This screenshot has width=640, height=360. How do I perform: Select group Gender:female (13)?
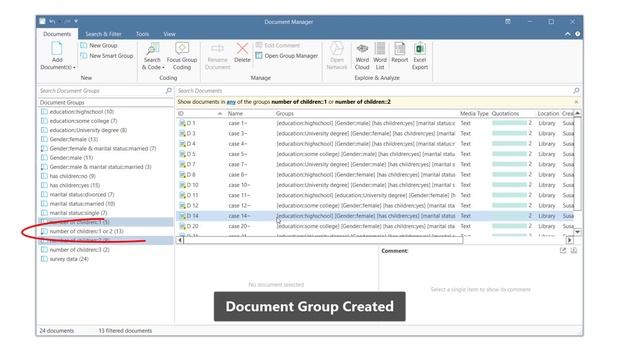73,139
